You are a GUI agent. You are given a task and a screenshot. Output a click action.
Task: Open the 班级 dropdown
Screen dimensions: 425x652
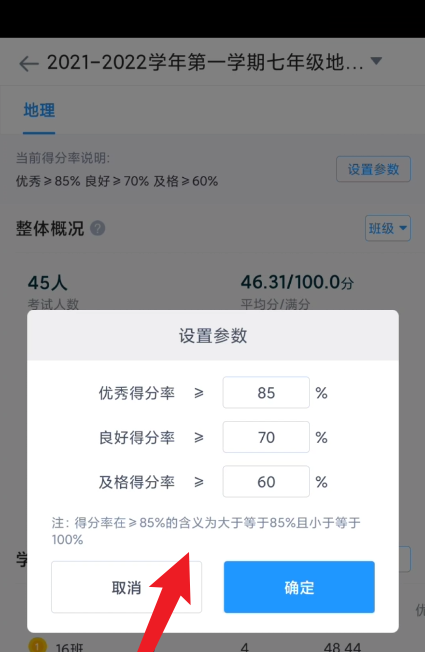click(388, 228)
